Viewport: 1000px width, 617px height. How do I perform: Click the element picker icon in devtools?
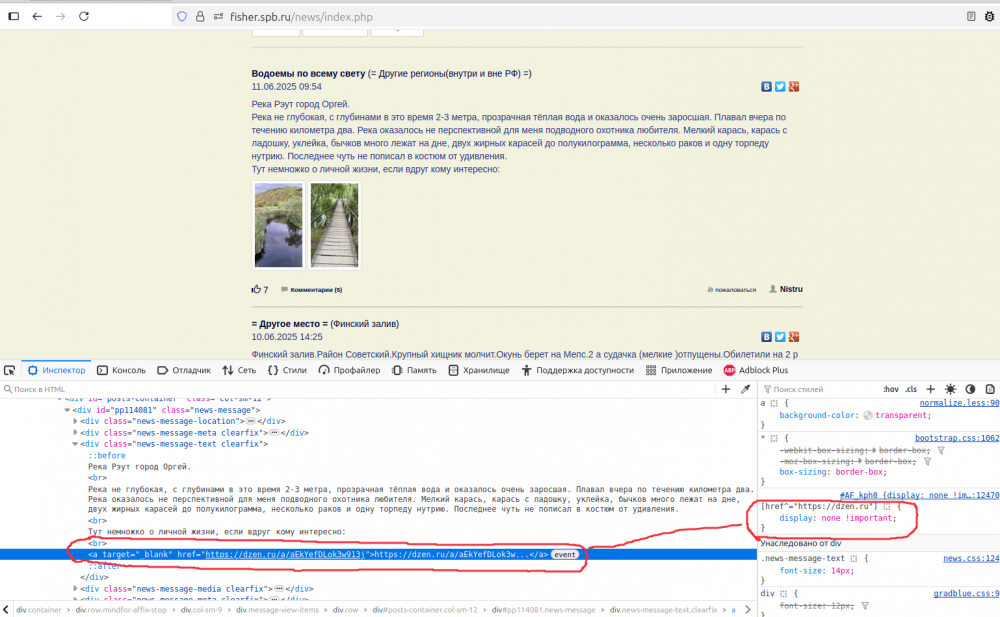point(10,370)
